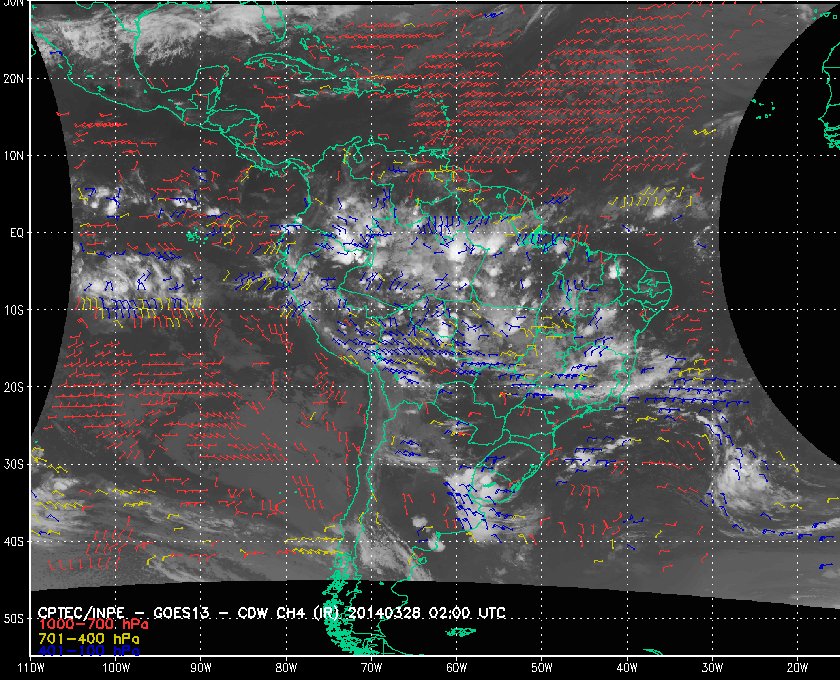Click the 40W longitude label
Viewport: 840px width, 680px height.
click(627, 668)
